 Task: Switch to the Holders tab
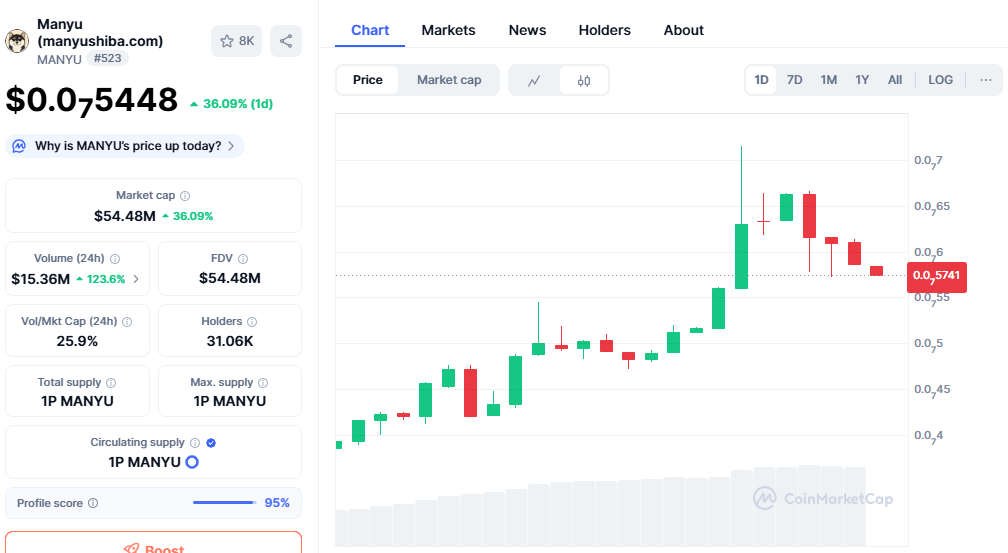tap(604, 30)
